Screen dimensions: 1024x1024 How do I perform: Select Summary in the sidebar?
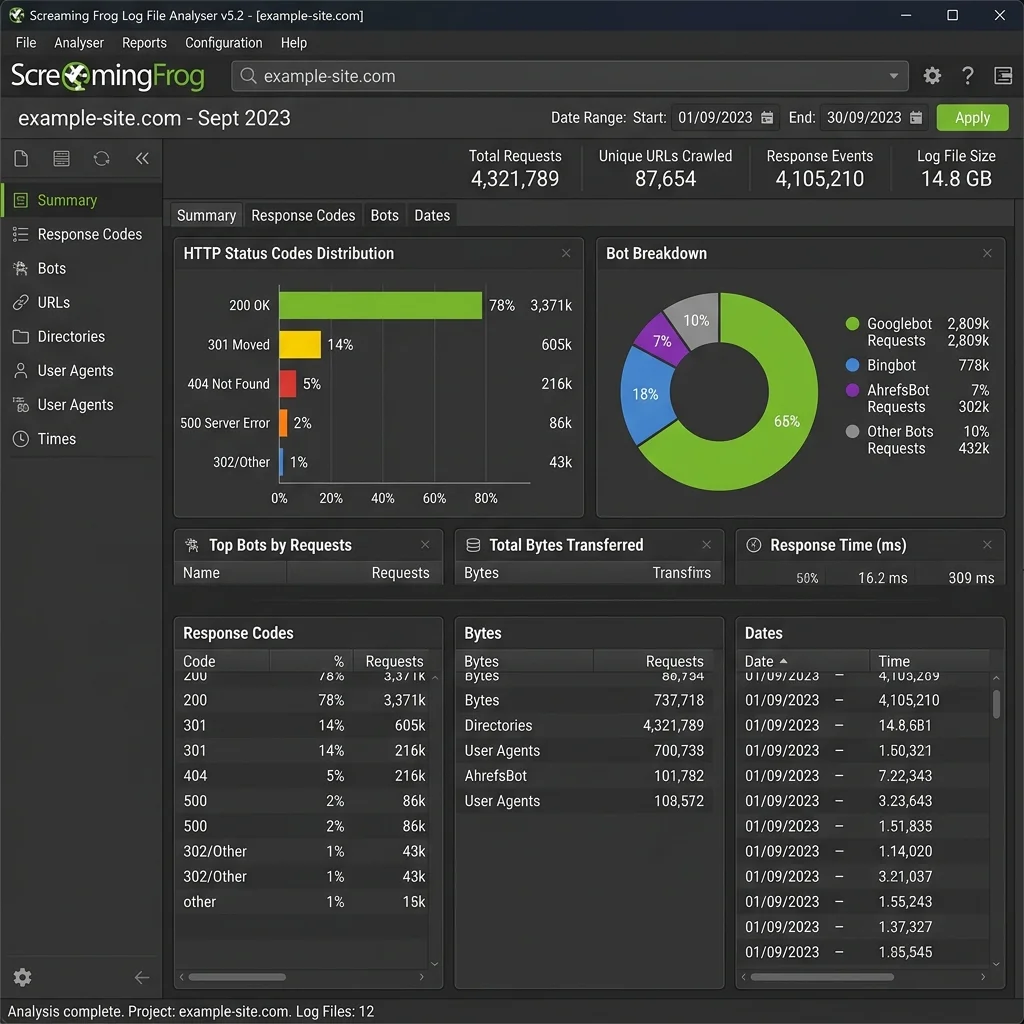[x=81, y=200]
